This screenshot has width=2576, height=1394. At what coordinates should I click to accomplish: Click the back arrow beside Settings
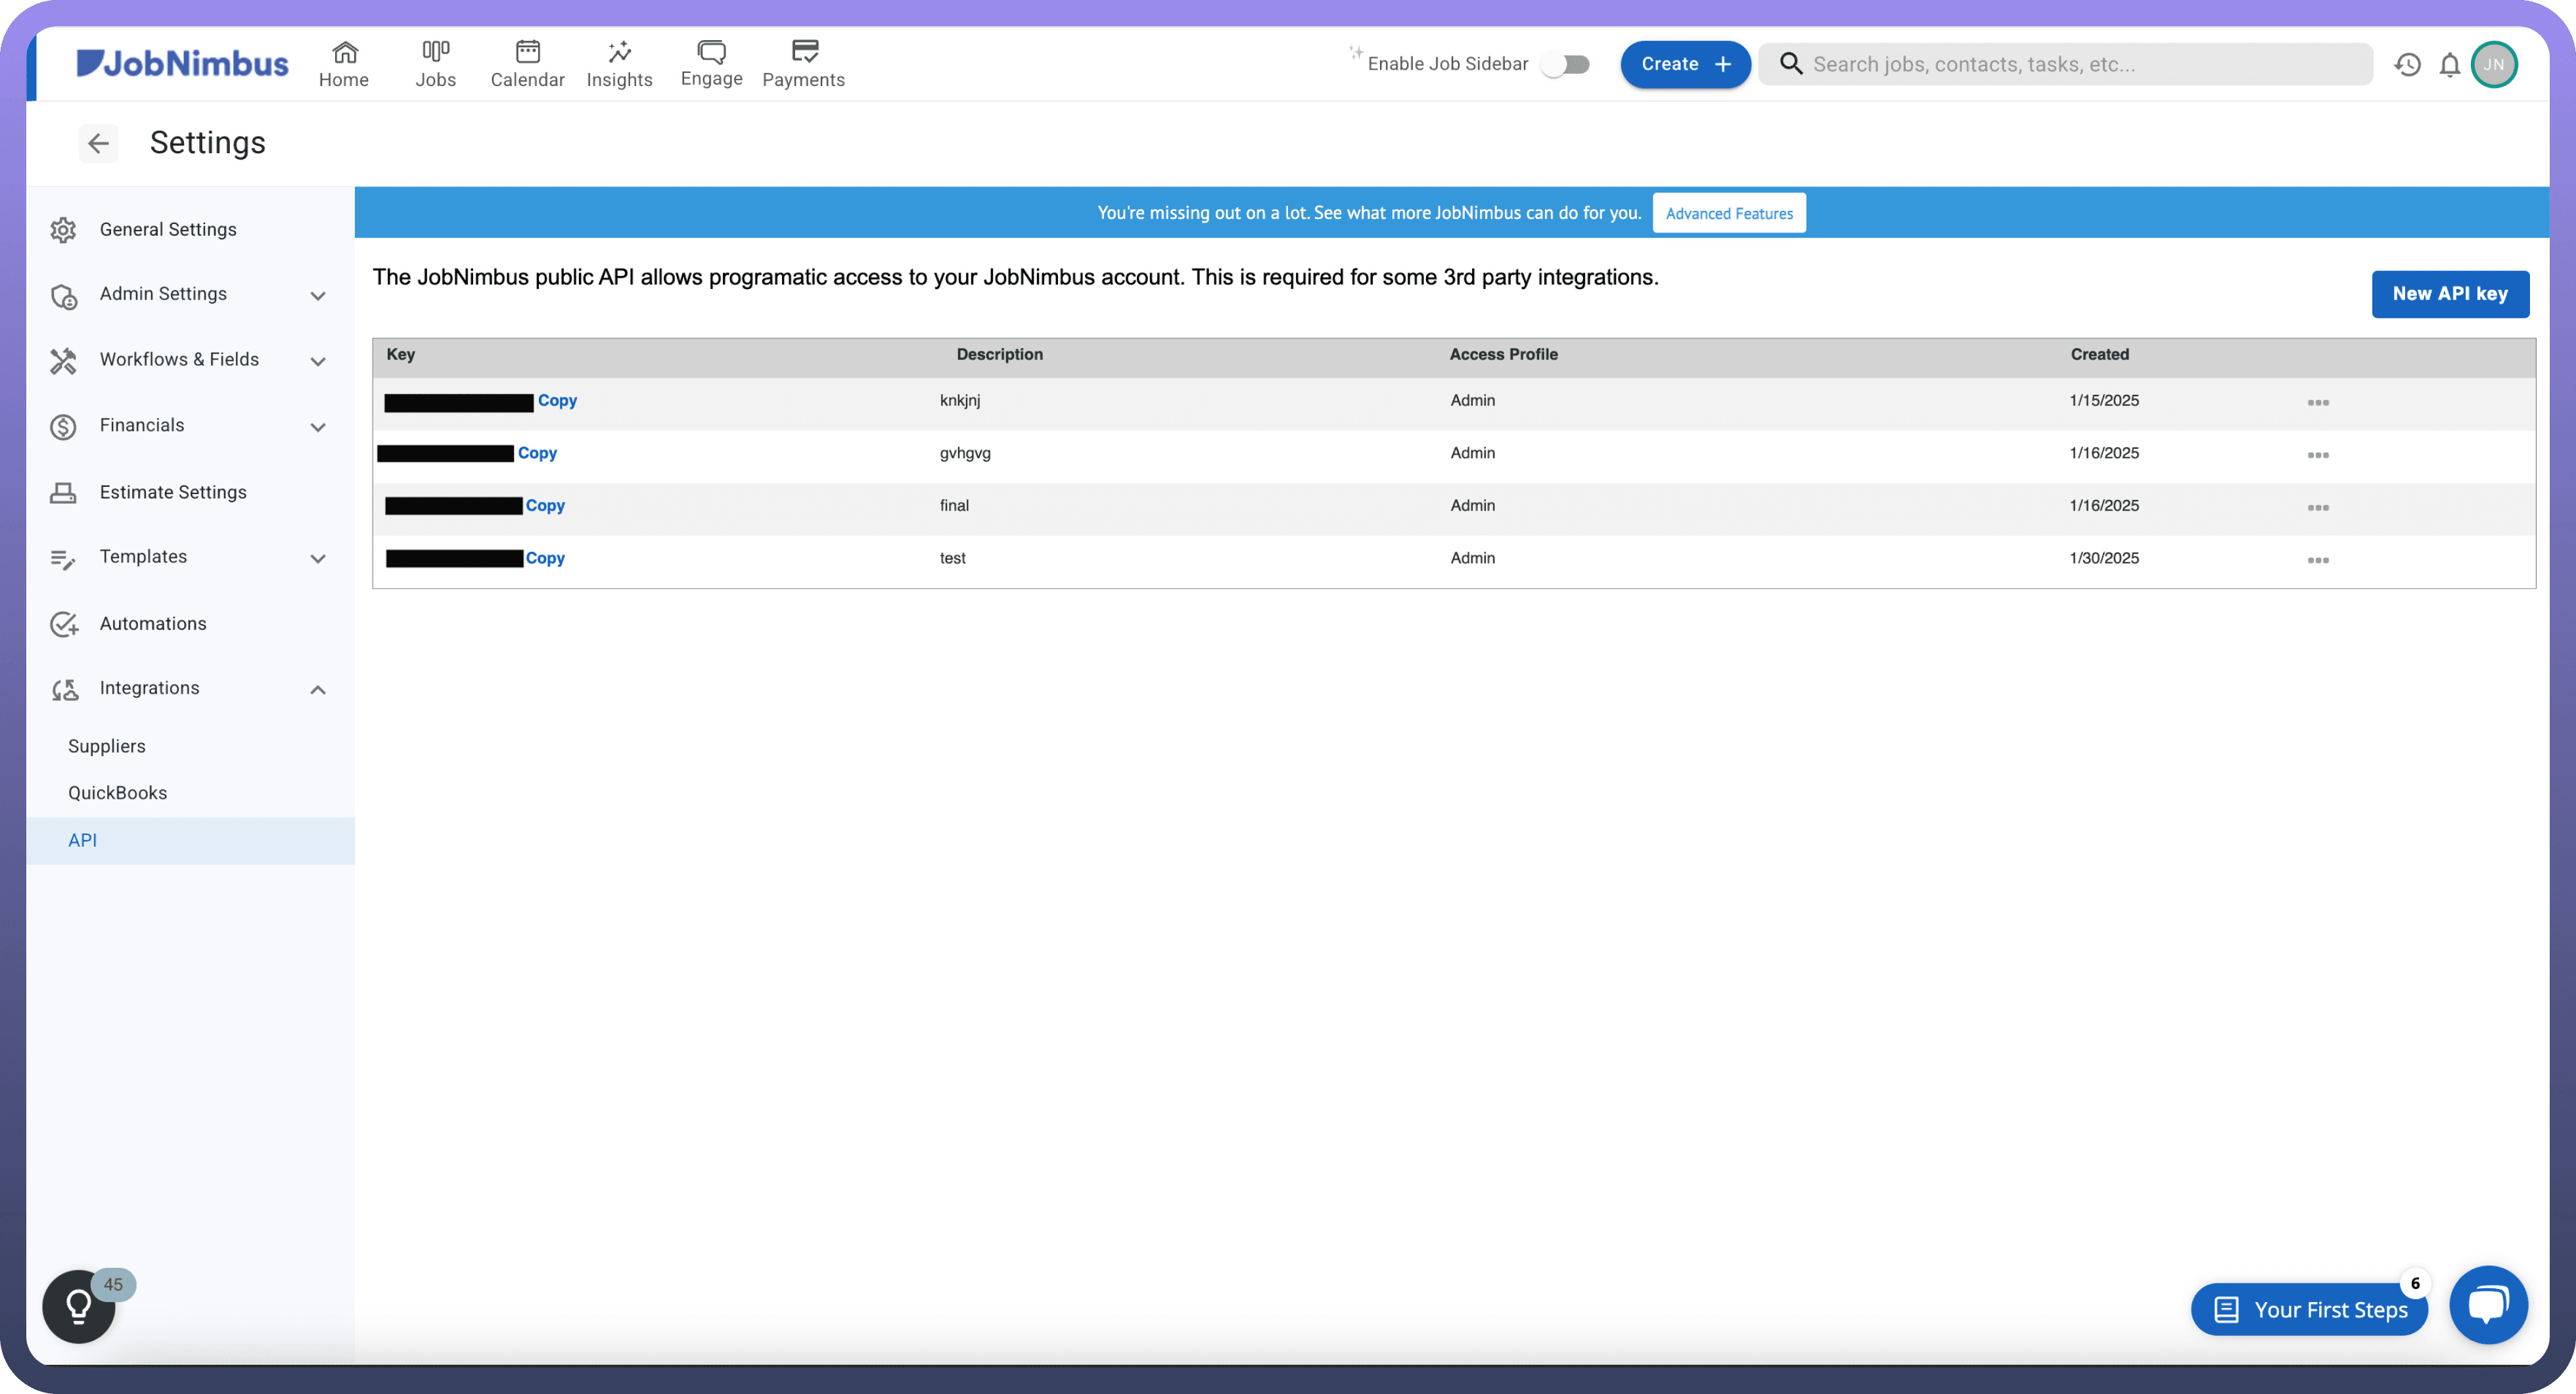98,143
